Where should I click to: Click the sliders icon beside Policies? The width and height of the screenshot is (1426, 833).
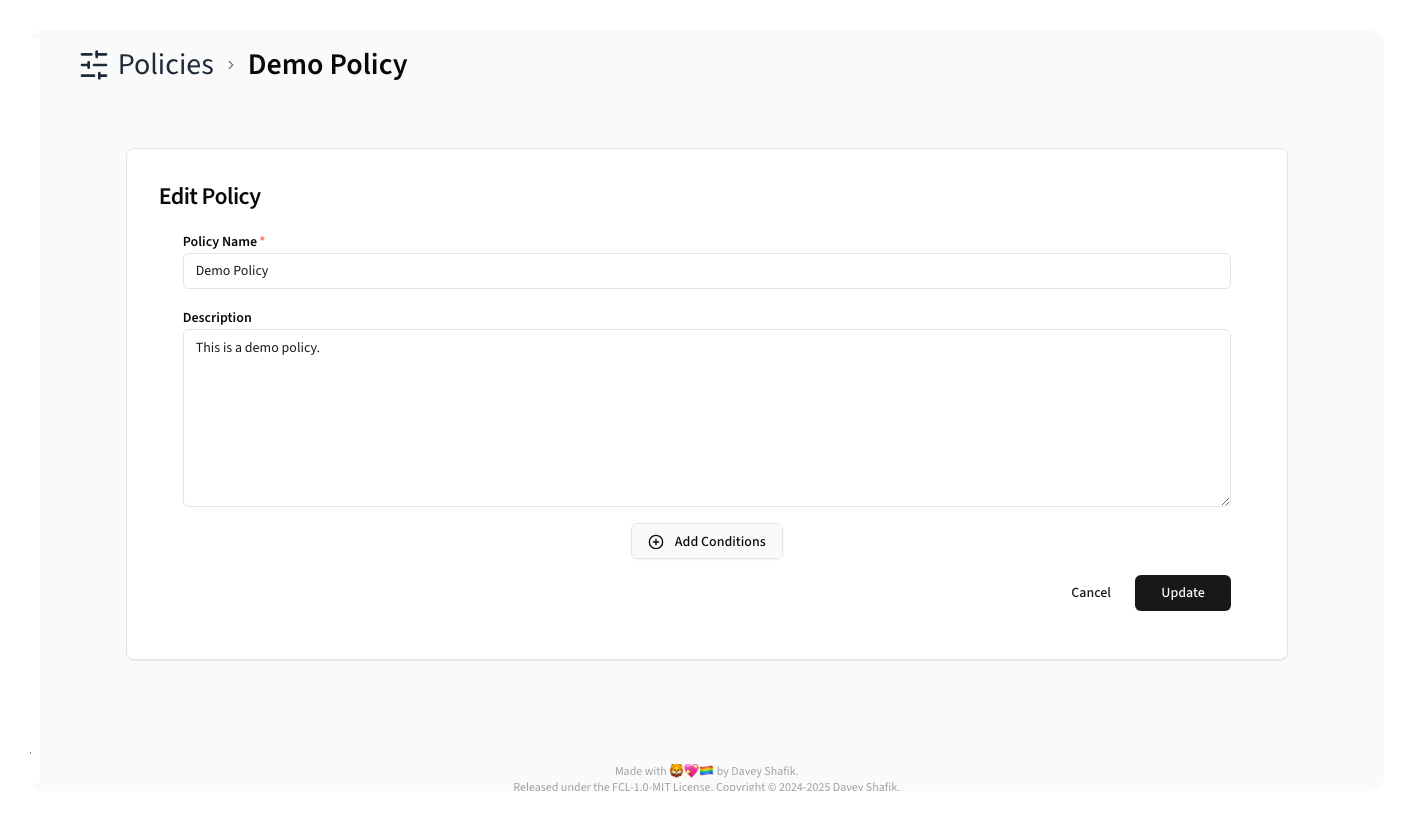(x=92, y=64)
